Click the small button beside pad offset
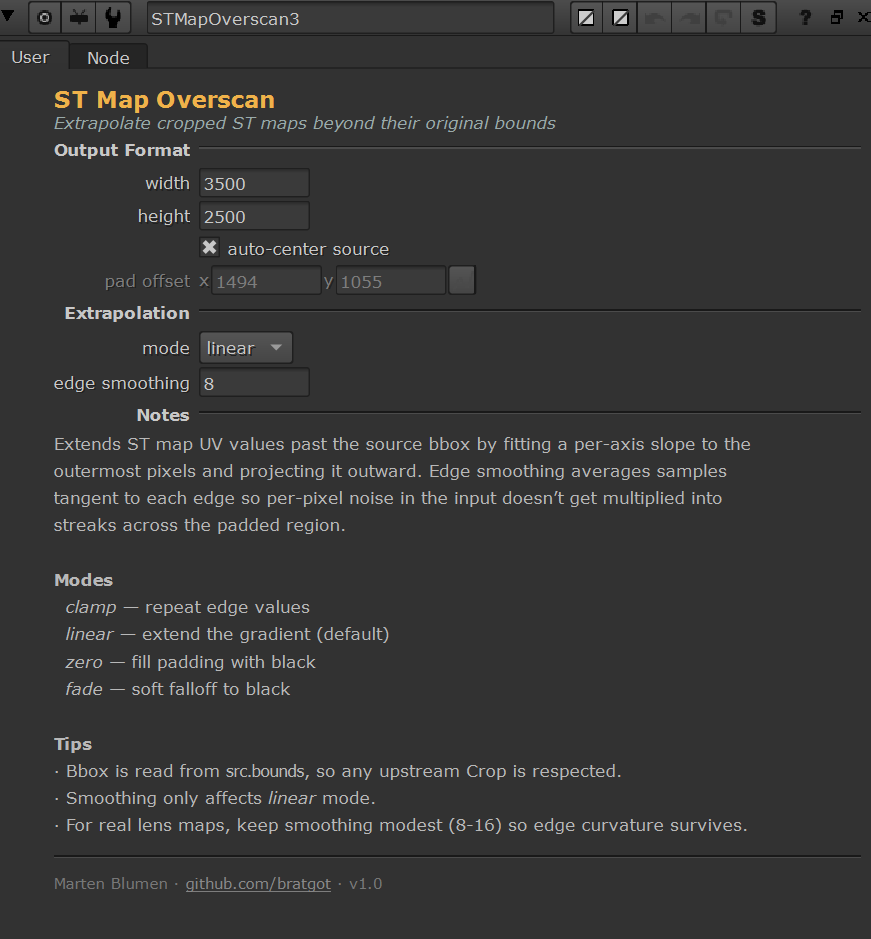871x939 pixels. point(461,281)
